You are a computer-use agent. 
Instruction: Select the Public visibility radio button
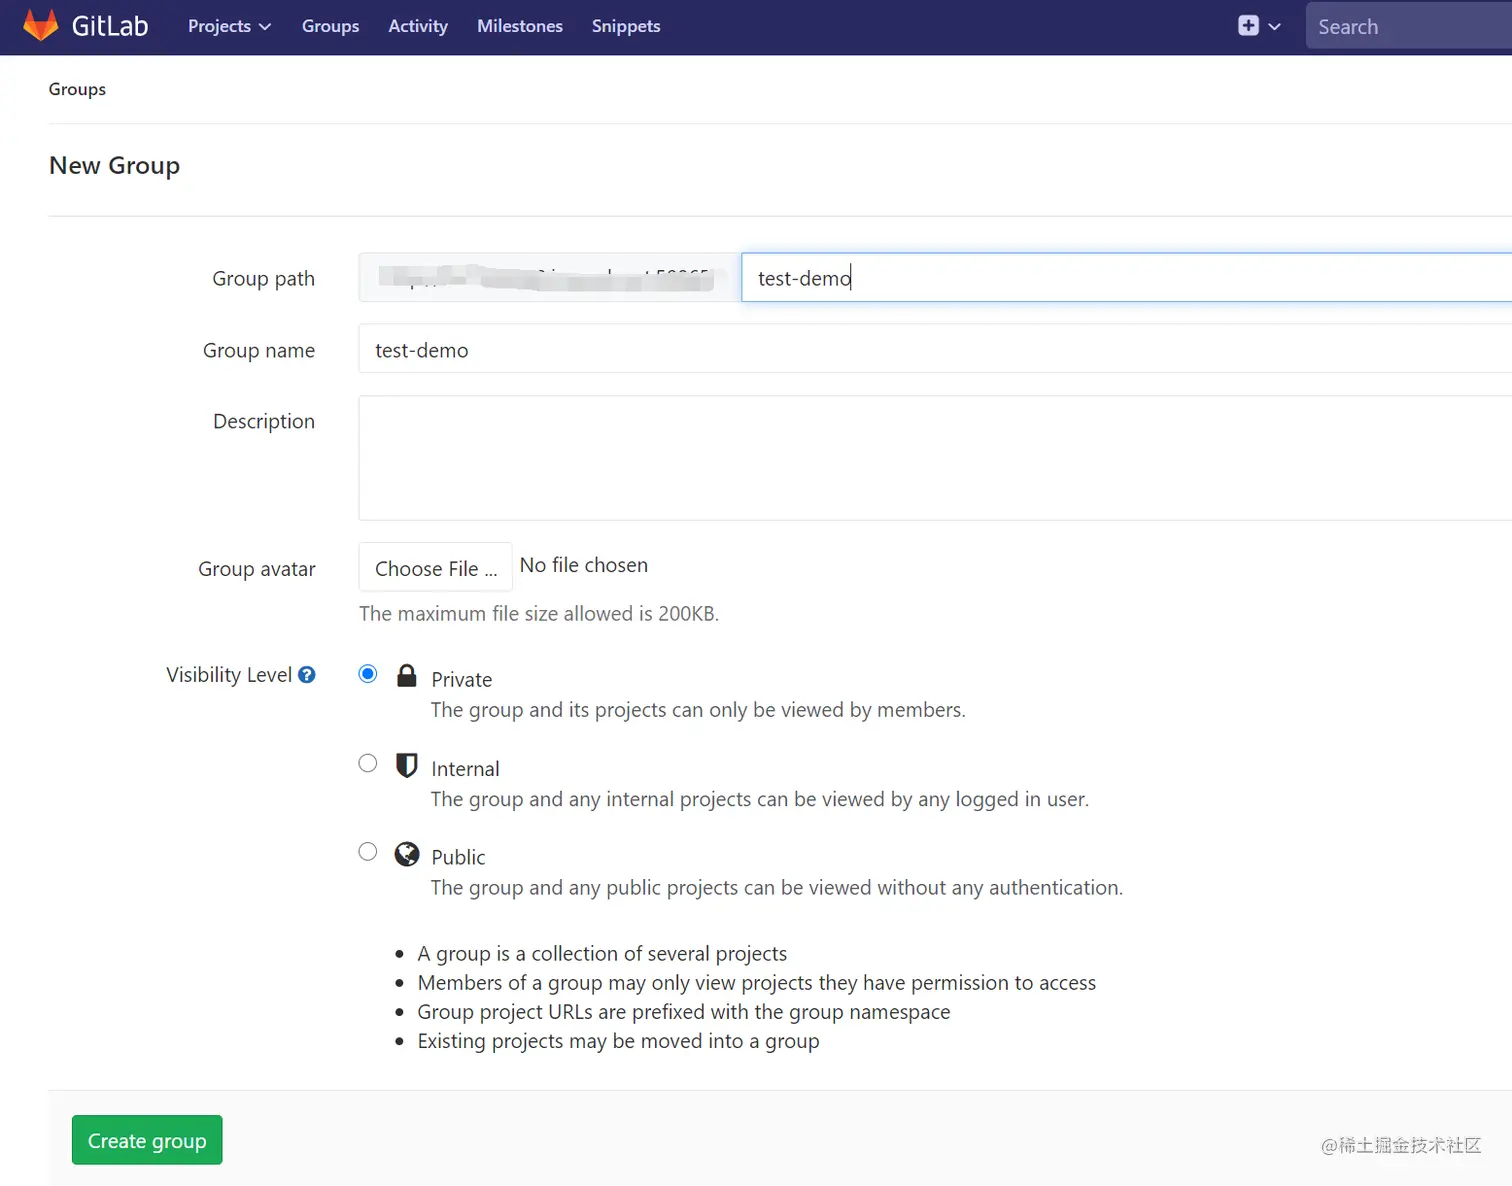click(368, 852)
